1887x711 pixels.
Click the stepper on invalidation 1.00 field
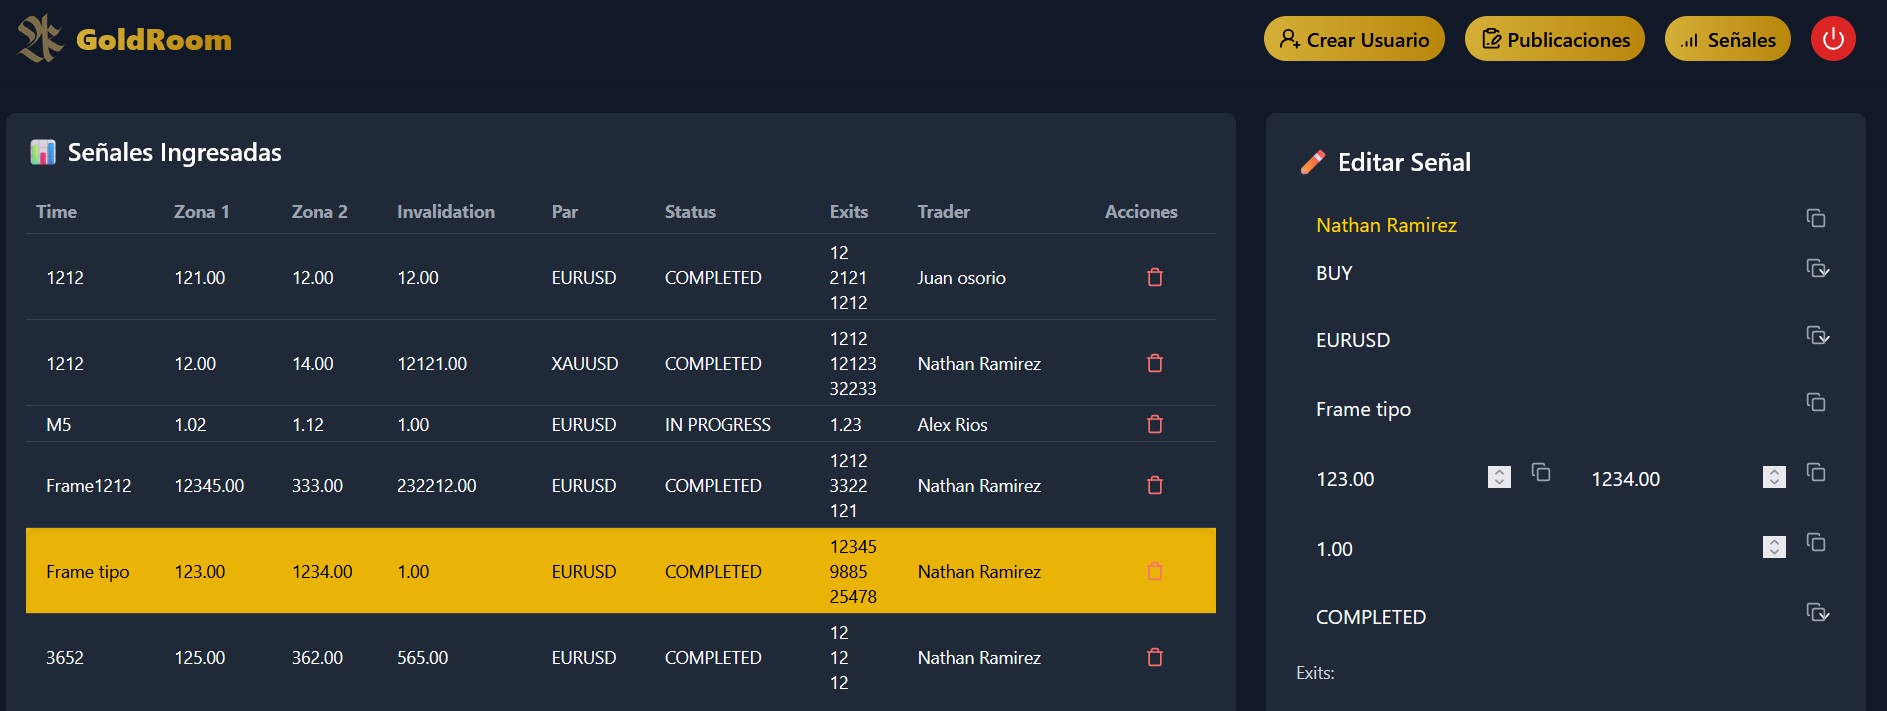pos(1773,547)
